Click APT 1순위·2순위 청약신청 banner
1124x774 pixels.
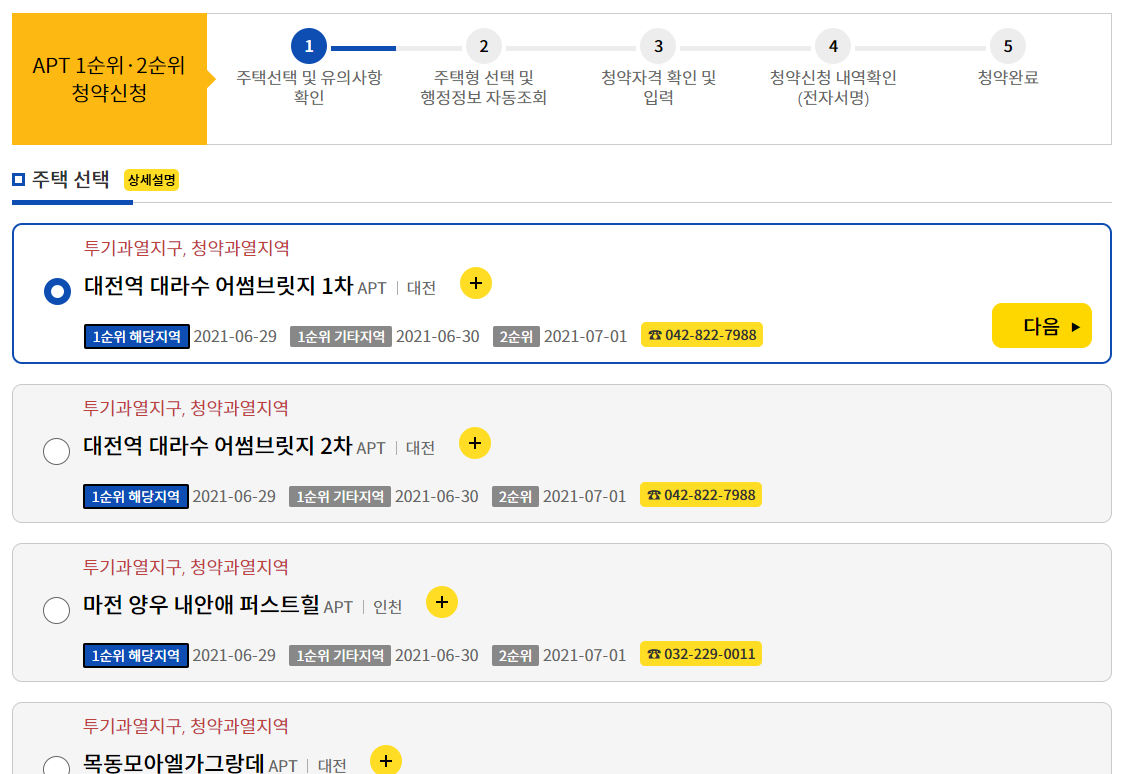(110, 79)
